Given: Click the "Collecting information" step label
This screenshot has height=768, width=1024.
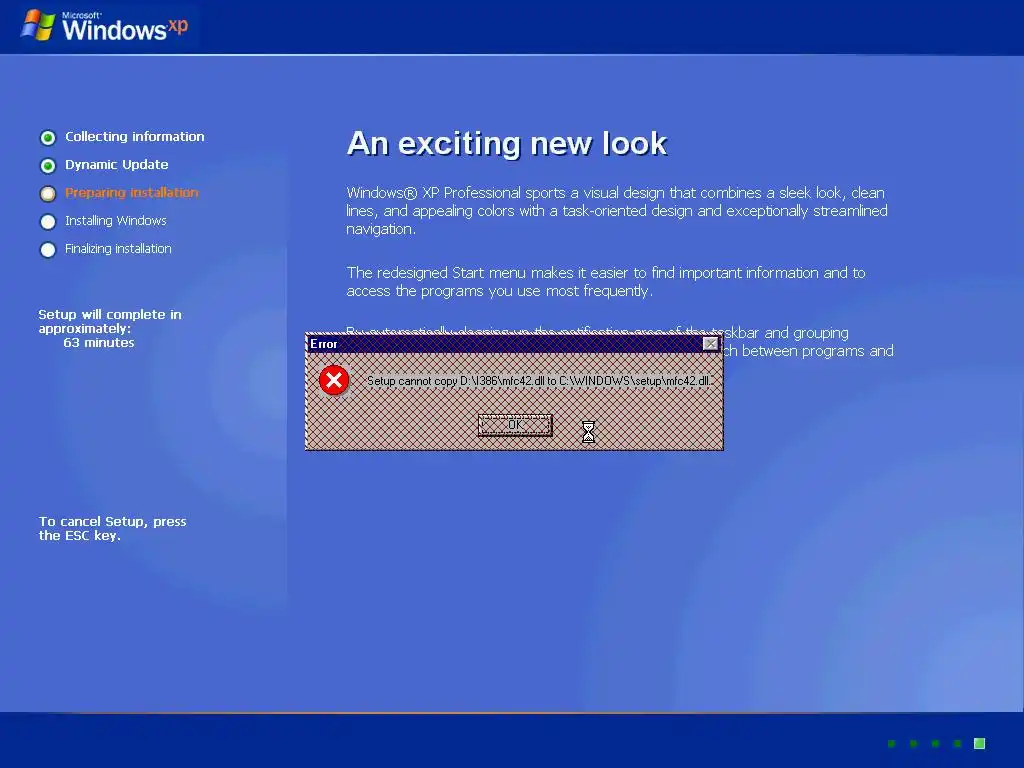Looking at the screenshot, I should coord(135,136).
